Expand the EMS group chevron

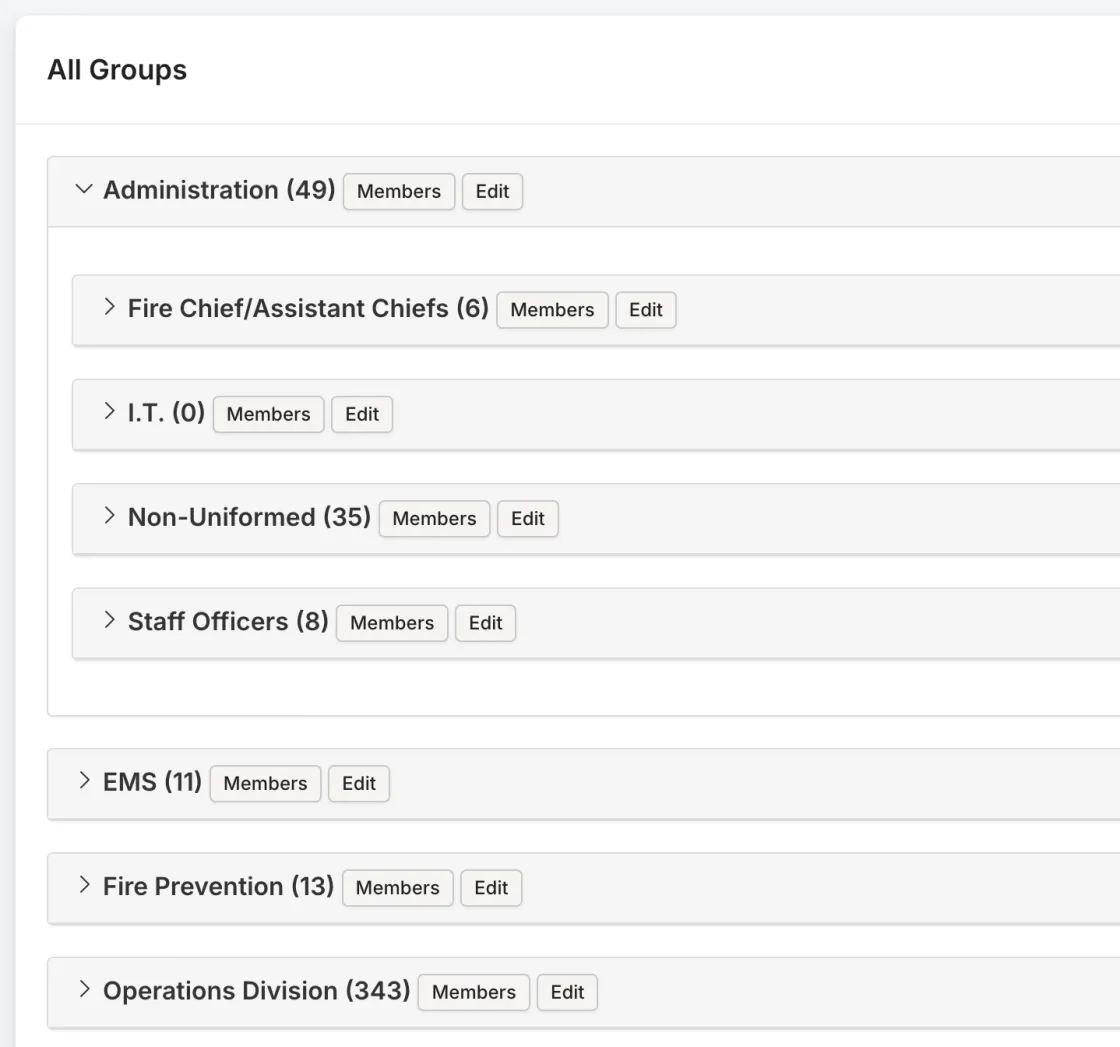[x=85, y=781]
